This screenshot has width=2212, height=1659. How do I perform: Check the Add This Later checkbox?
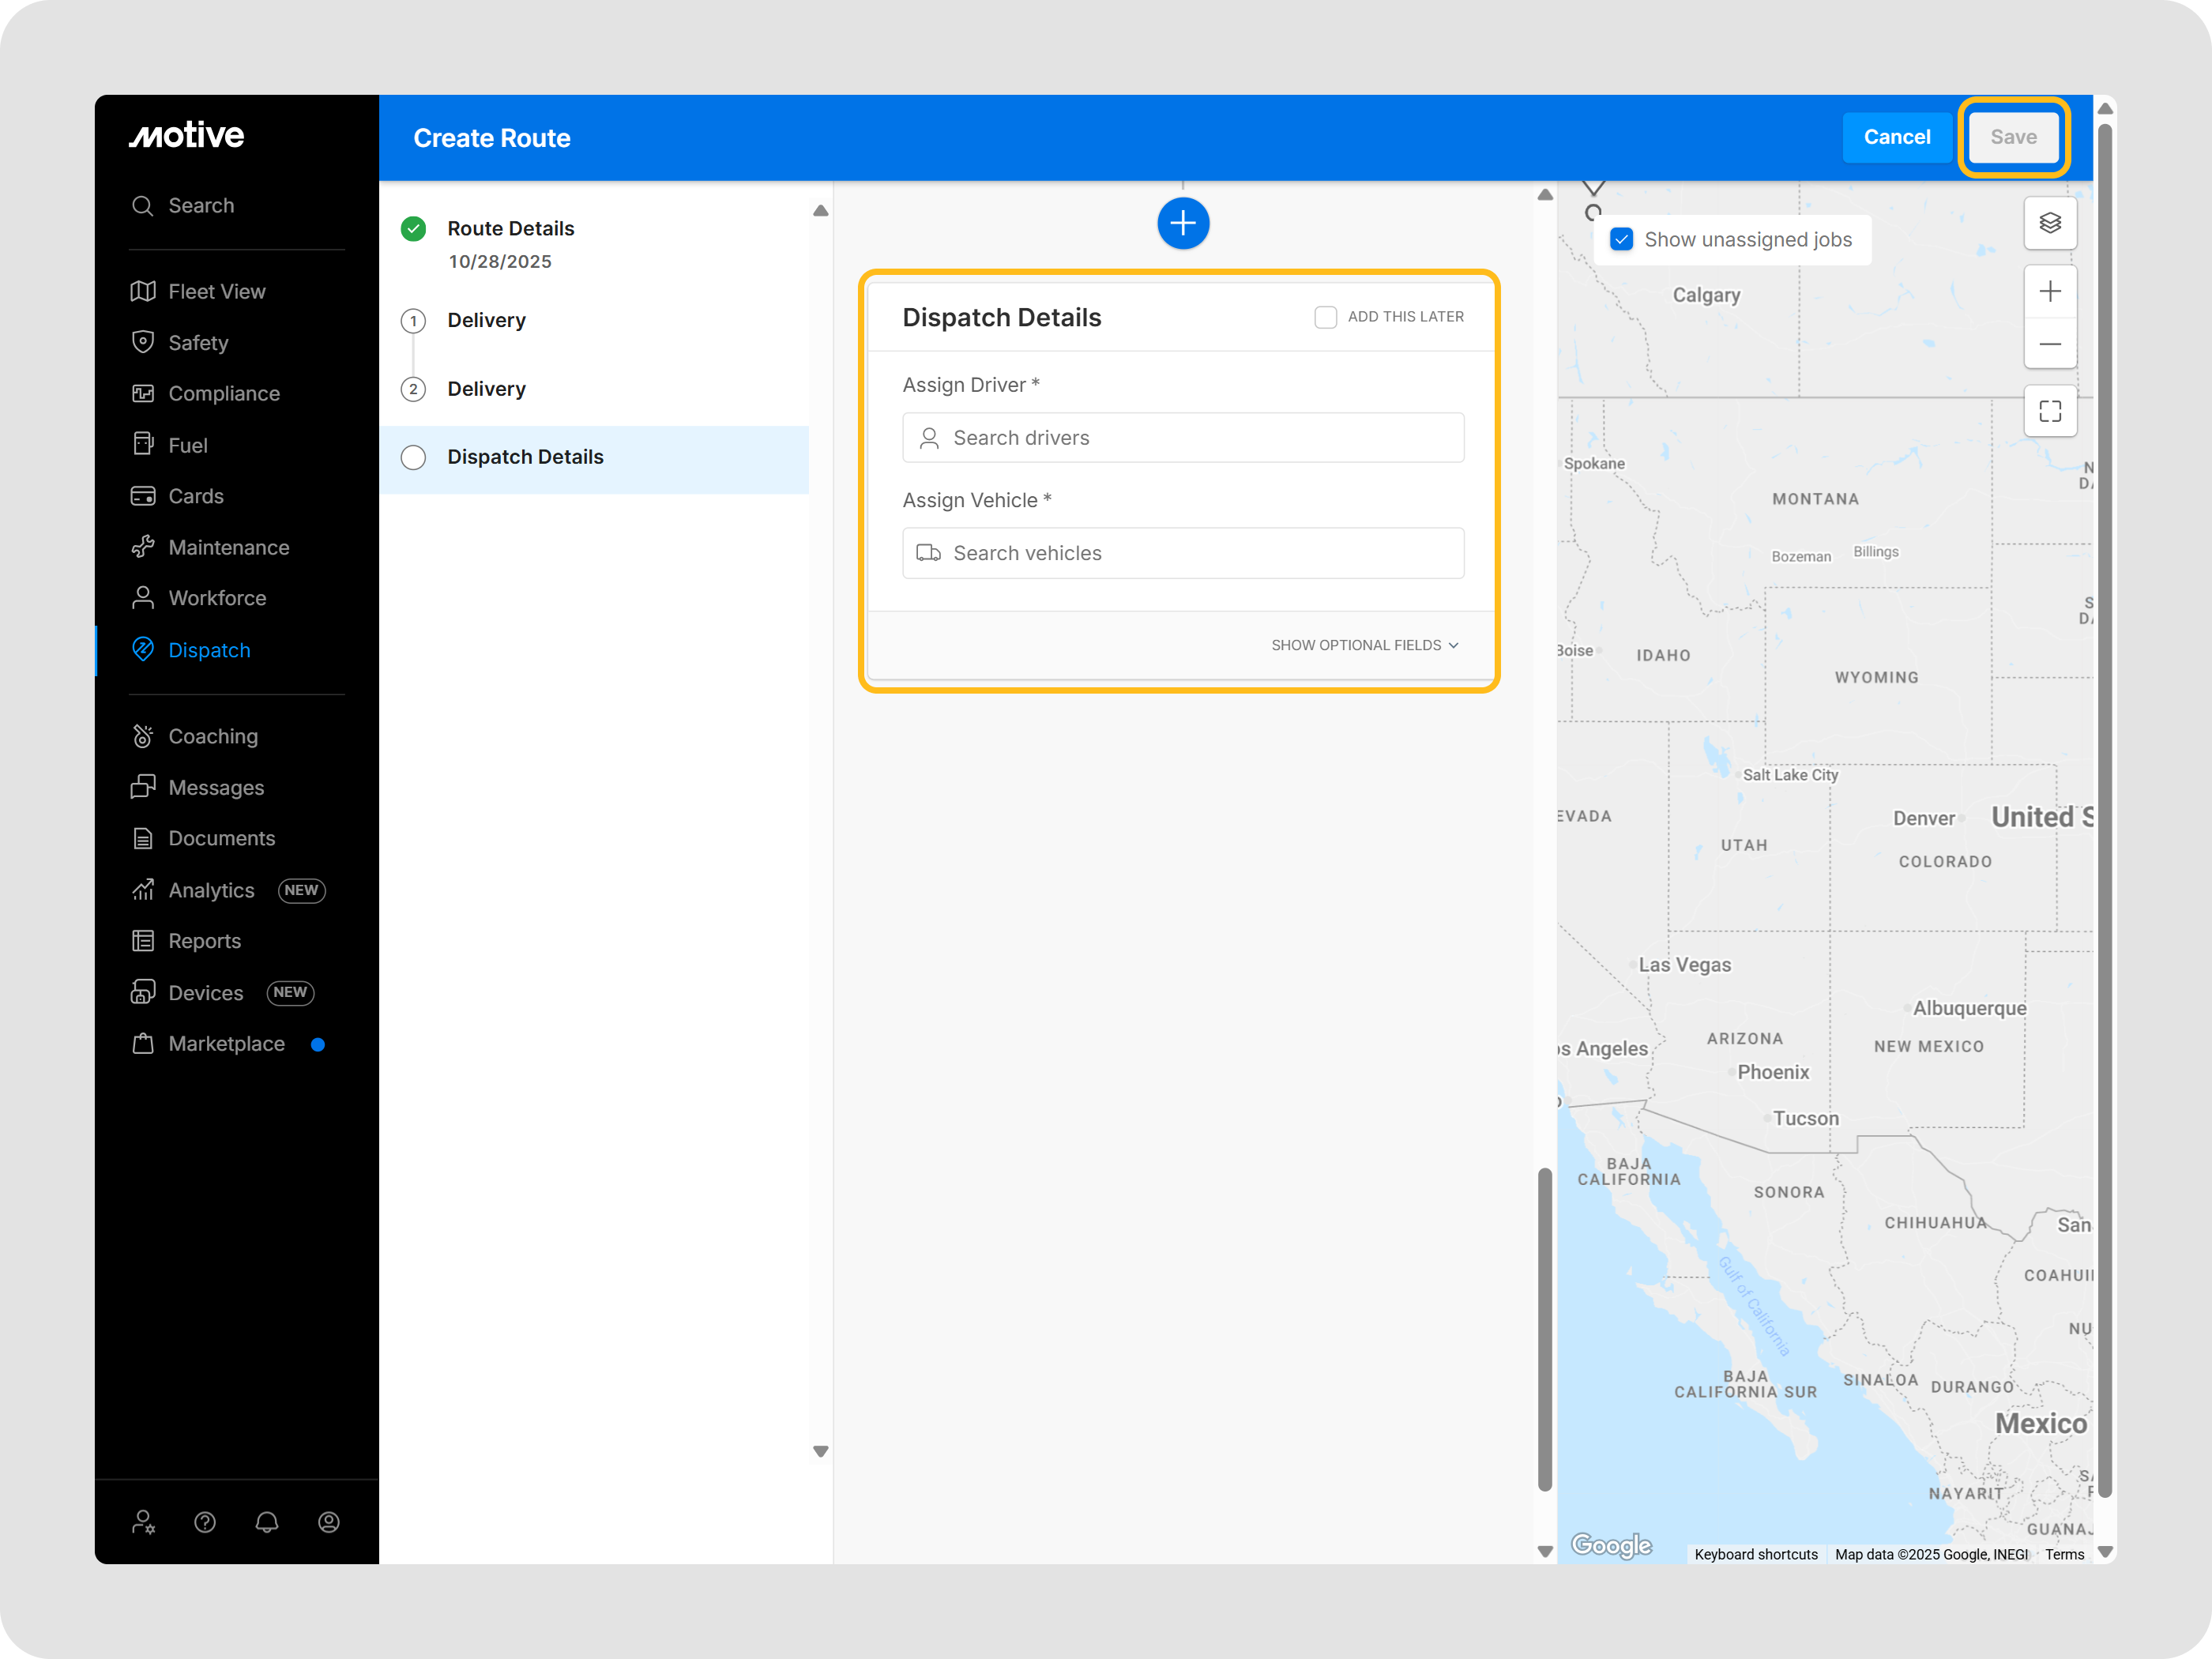coord(1325,317)
